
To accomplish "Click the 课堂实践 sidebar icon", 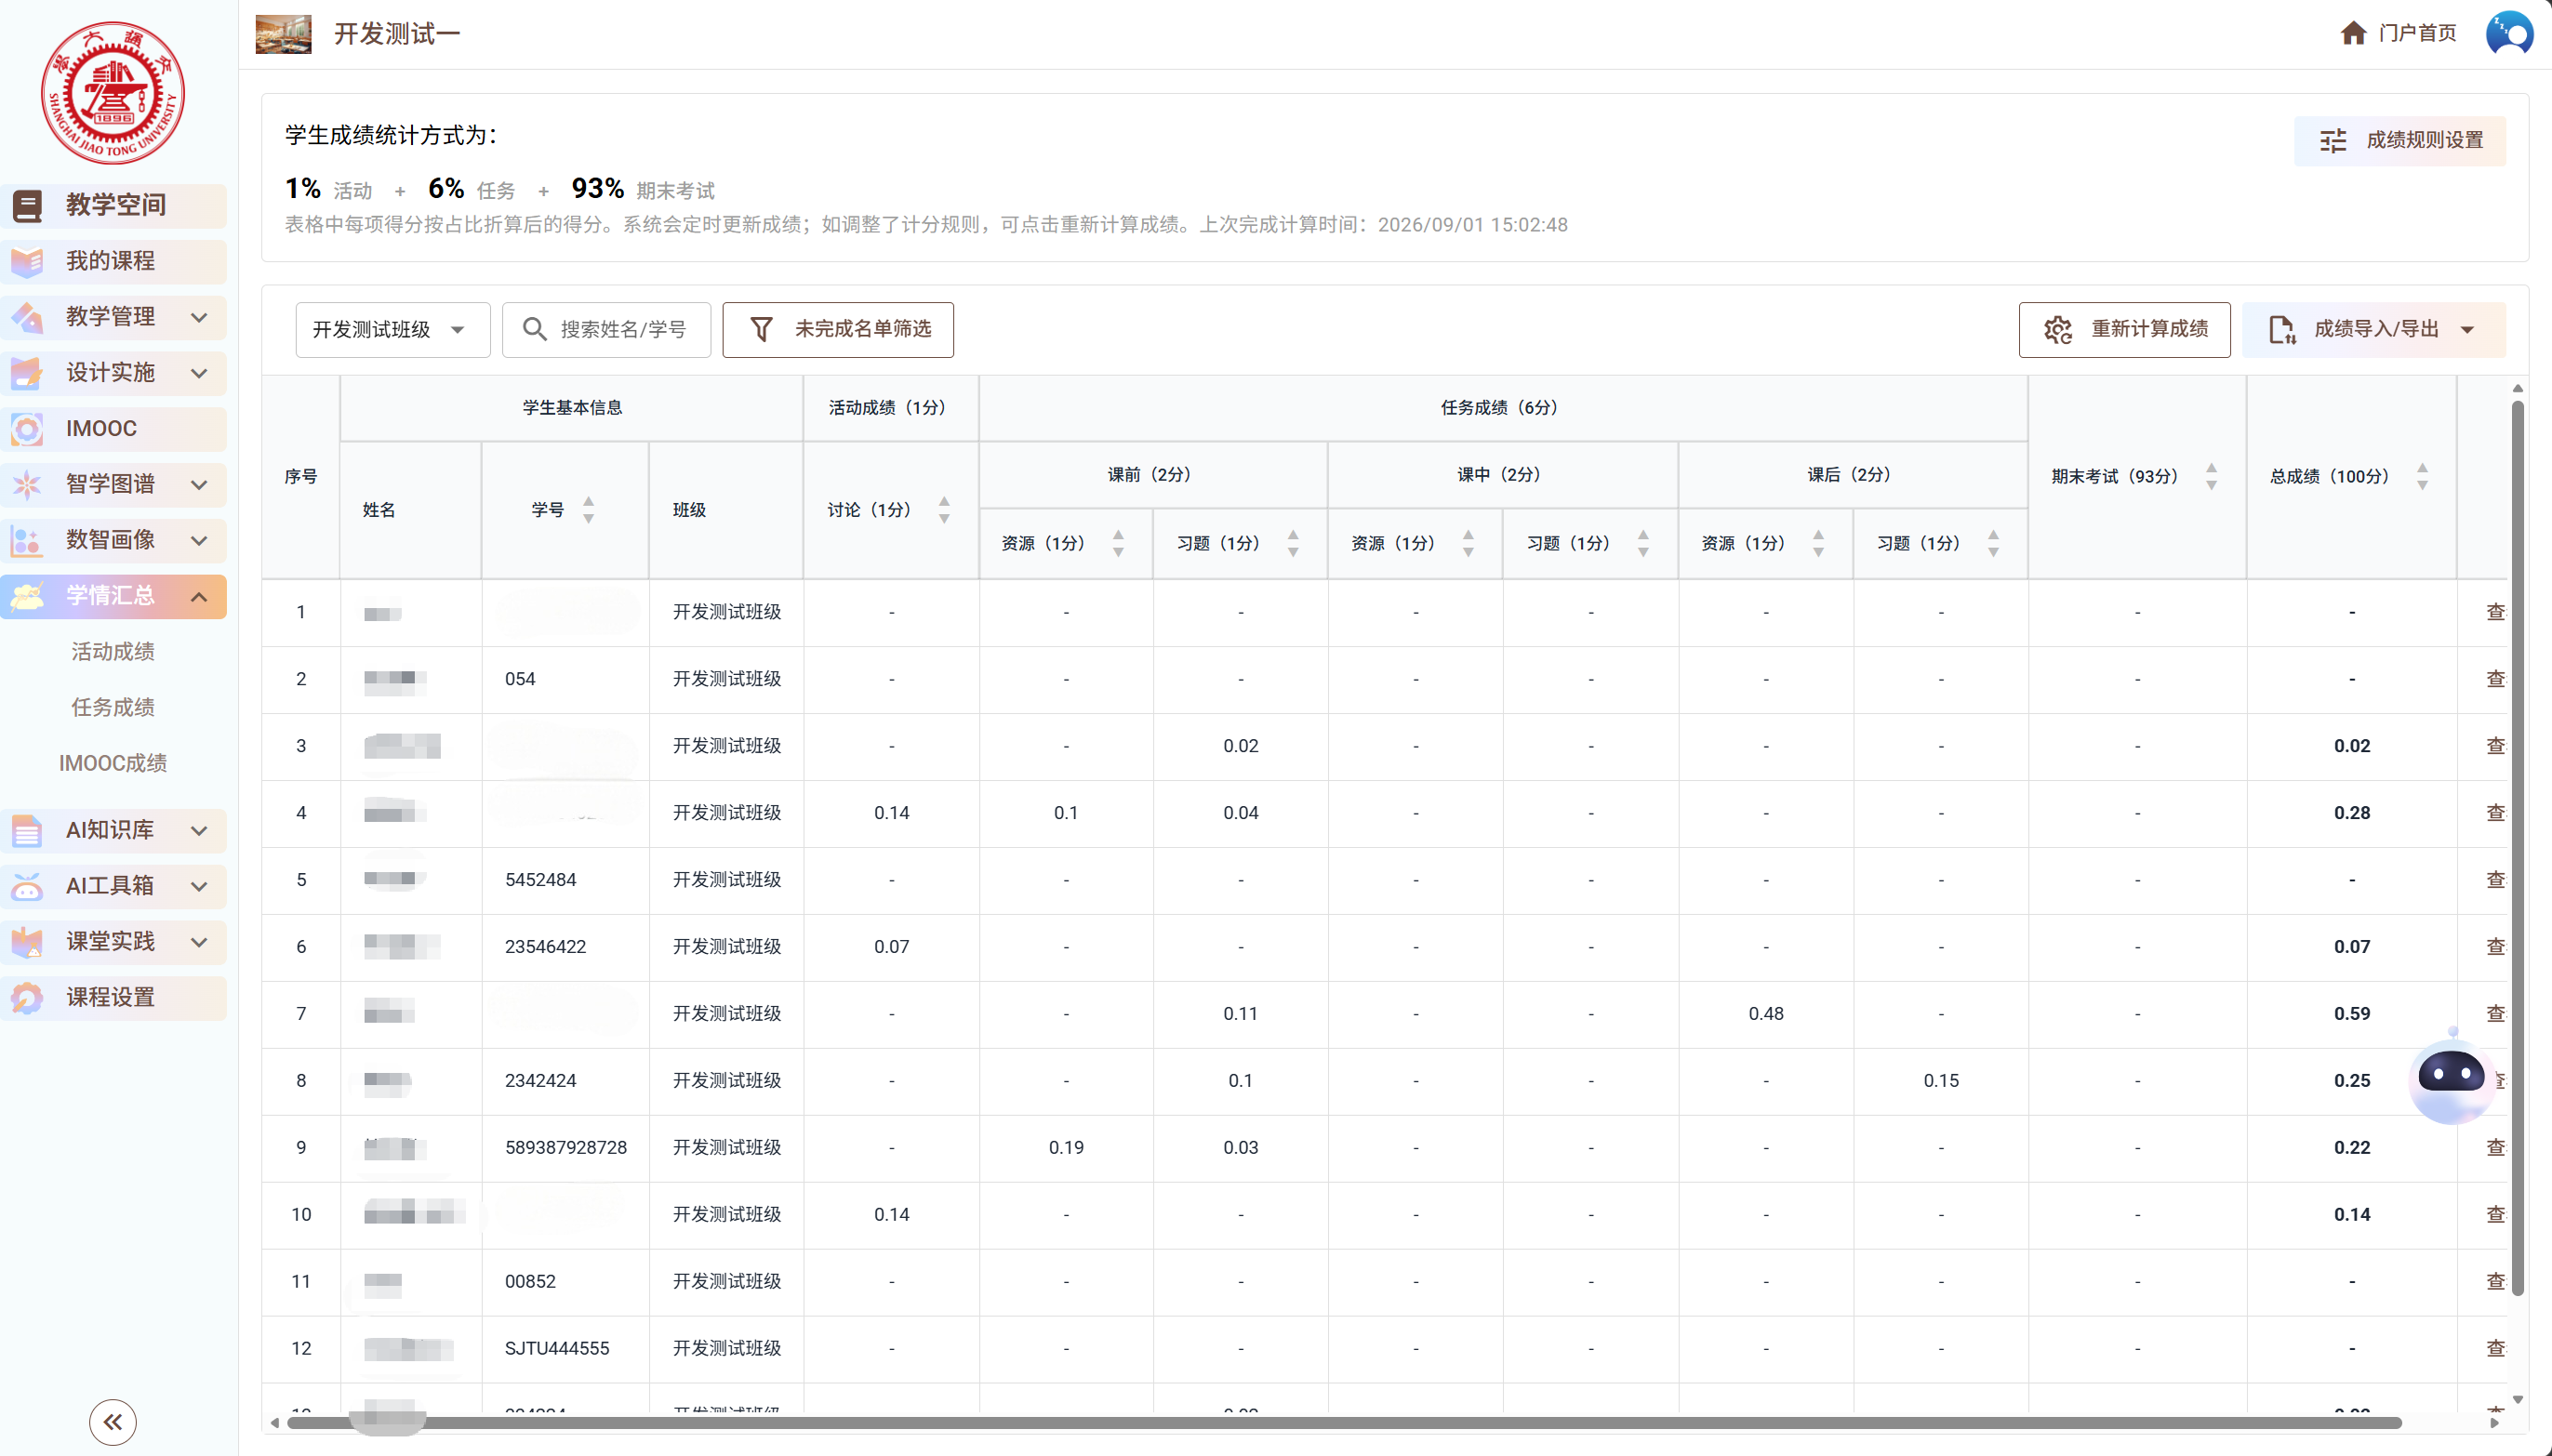I will coord(27,942).
